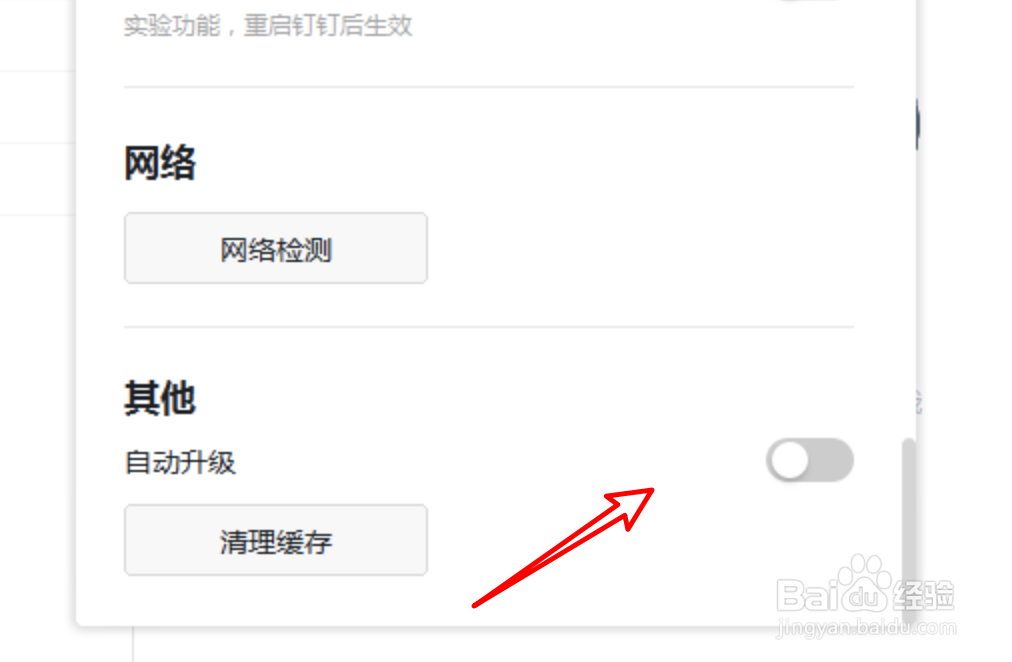Click the Bai watermark lettering
This screenshot has height=662, width=1012.
(808, 595)
